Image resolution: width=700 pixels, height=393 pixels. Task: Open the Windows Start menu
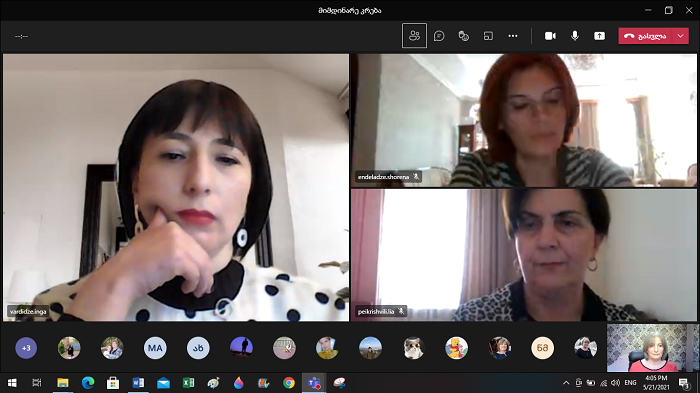coord(12,383)
